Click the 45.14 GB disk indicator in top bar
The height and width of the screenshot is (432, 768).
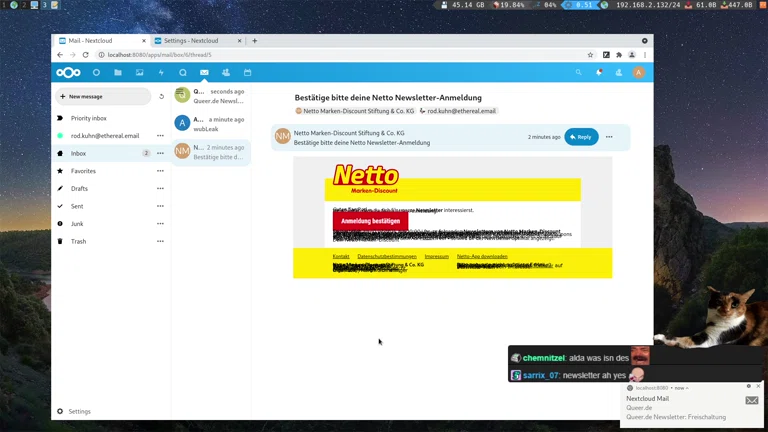coord(463,5)
